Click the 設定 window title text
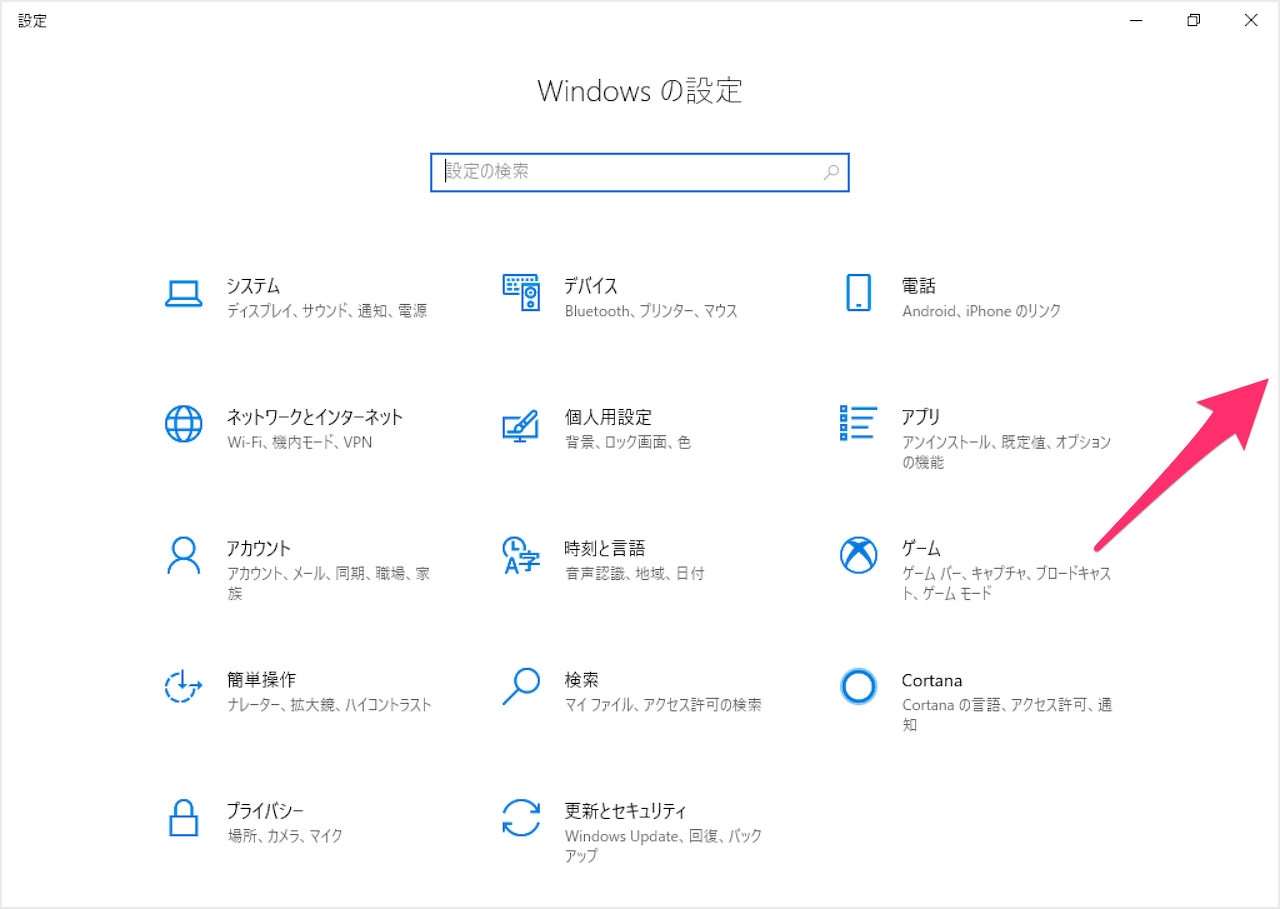Screen dimensions: 1280x909 (x=32, y=20)
